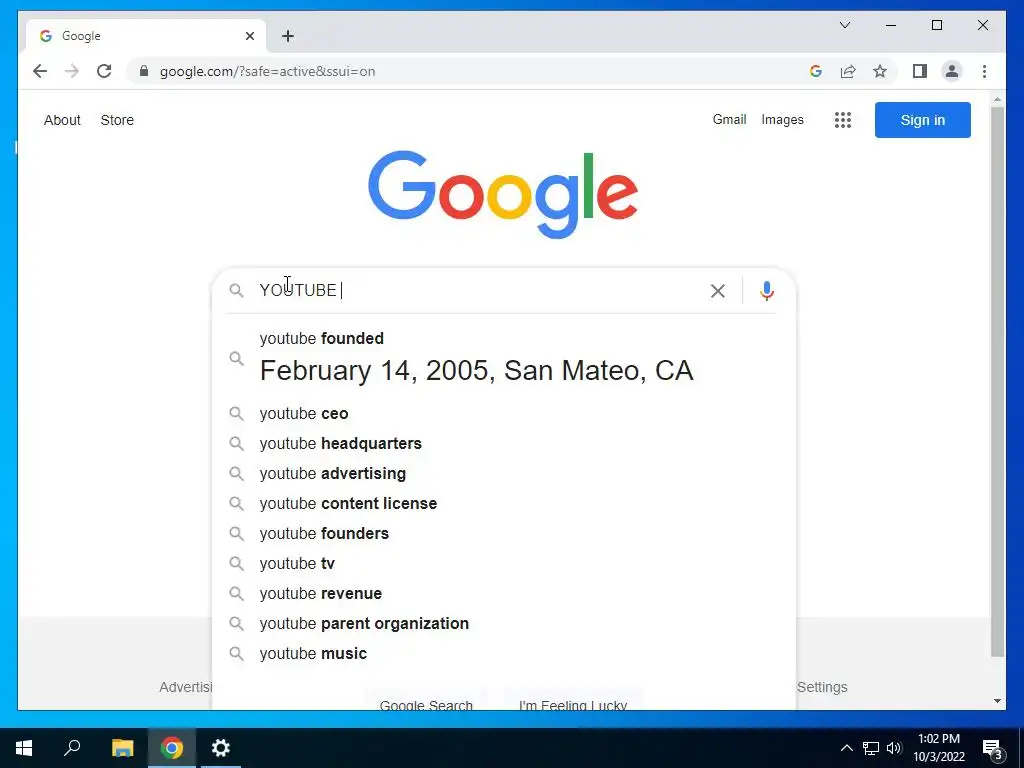Open the taskbar clock and date
The height and width of the screenshot is (768, 1024).
(x=939, y=748)
